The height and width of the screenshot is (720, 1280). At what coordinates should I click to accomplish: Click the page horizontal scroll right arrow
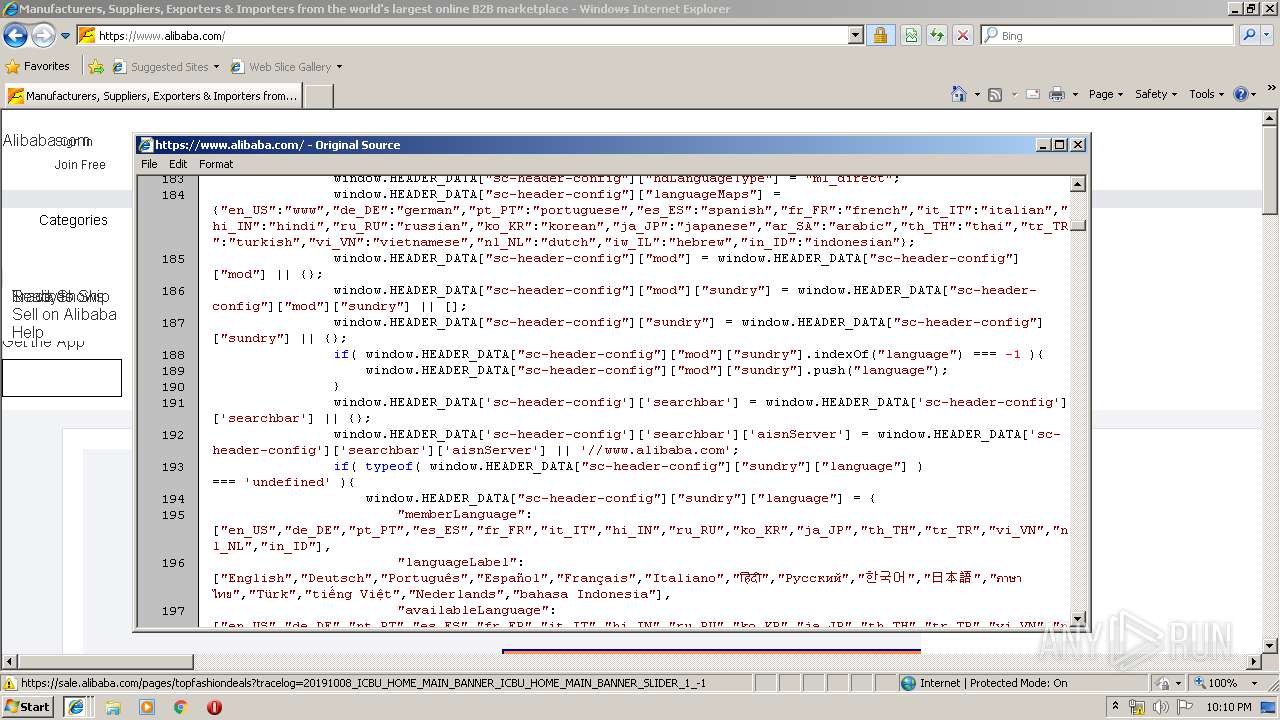(x=1255, y=662)
